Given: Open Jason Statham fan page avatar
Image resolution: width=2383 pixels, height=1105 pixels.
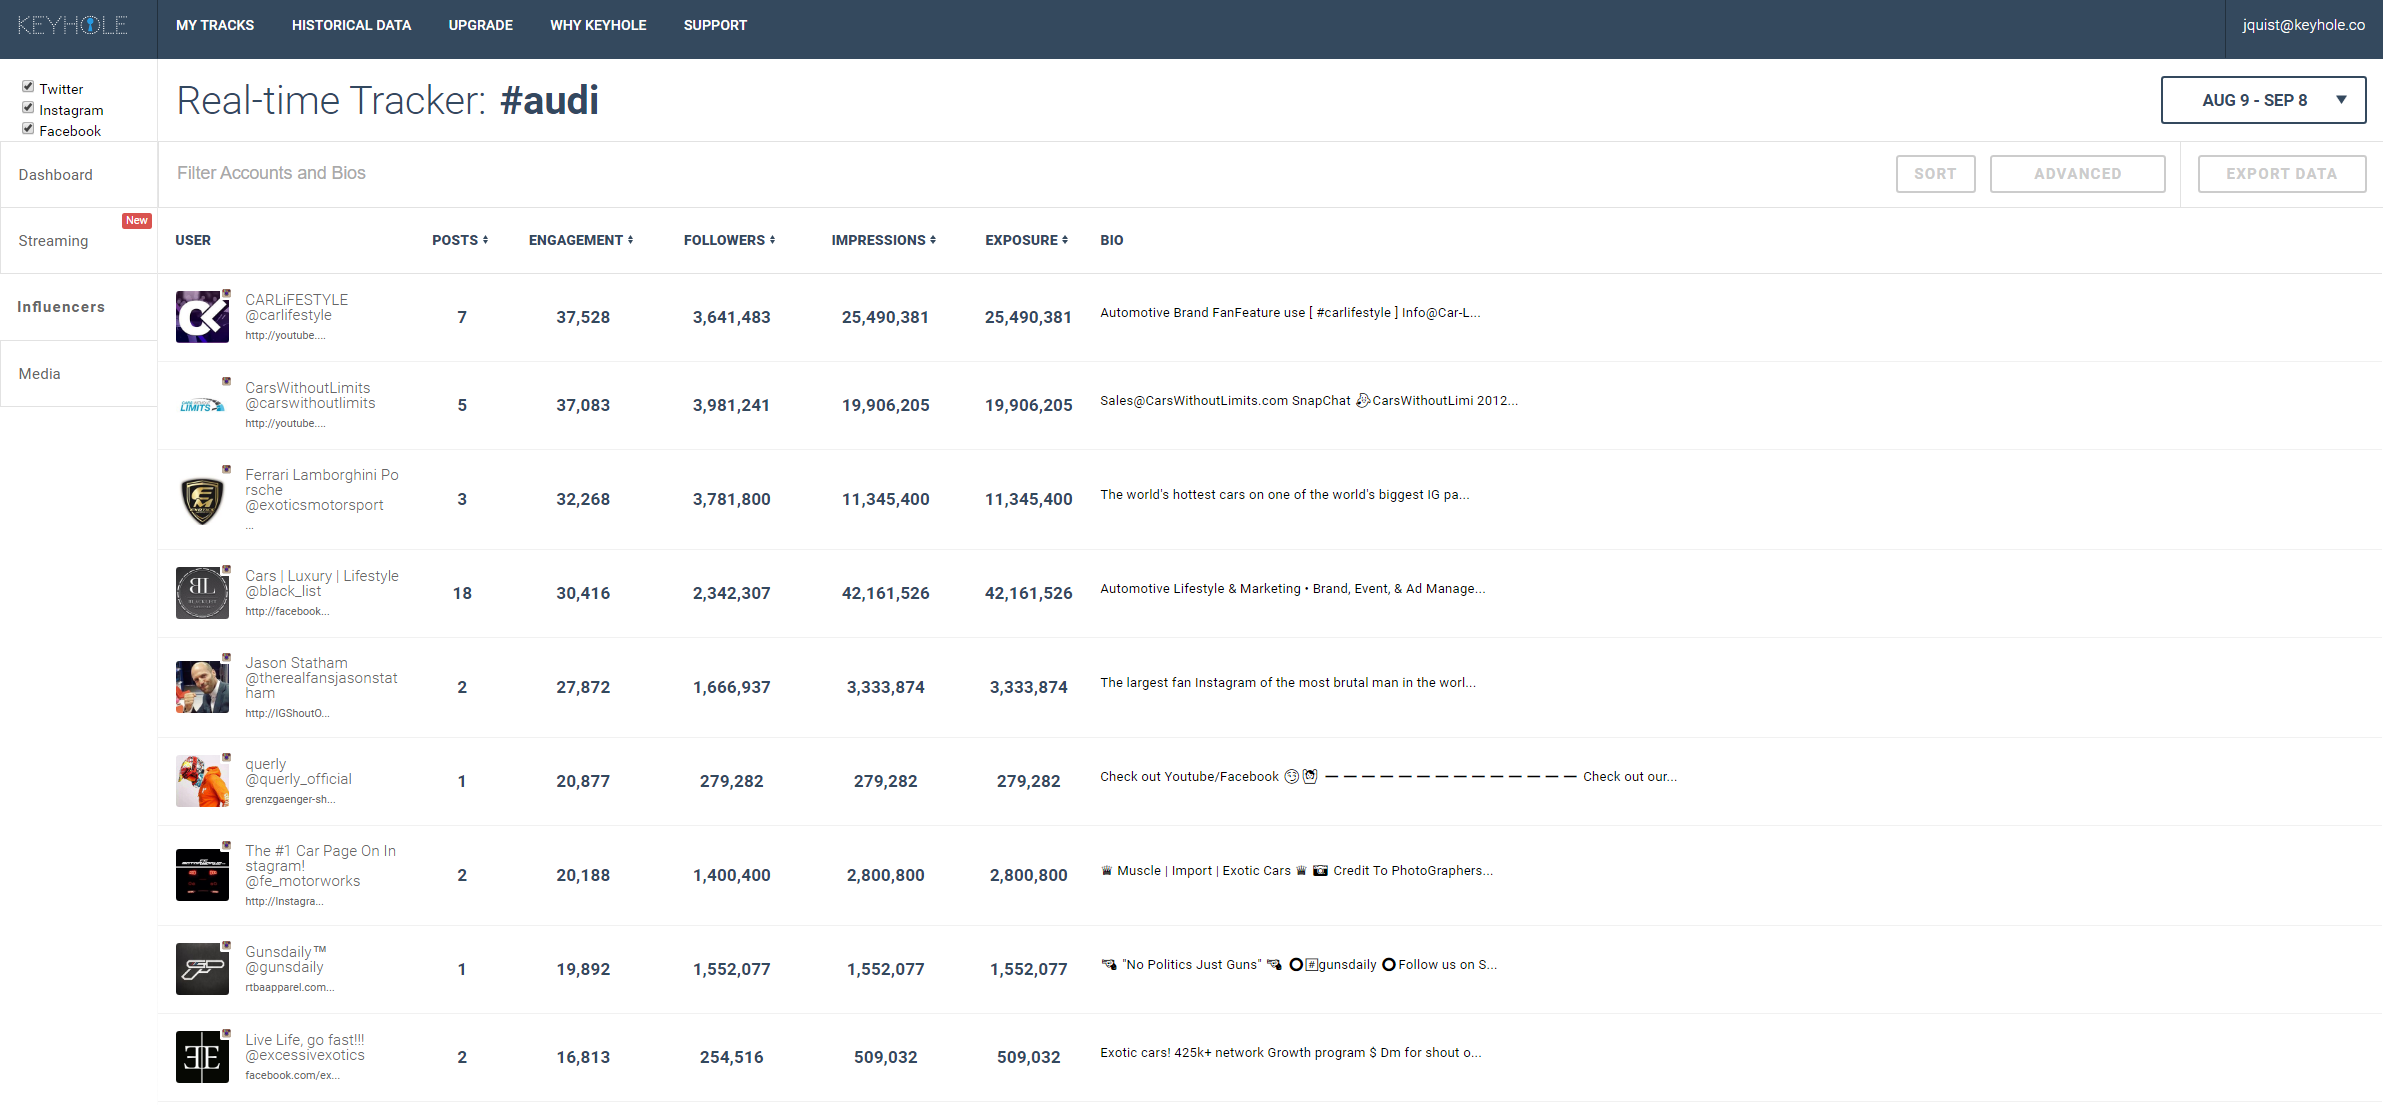Looking at the screenshot, I should (x=202, y=687).
